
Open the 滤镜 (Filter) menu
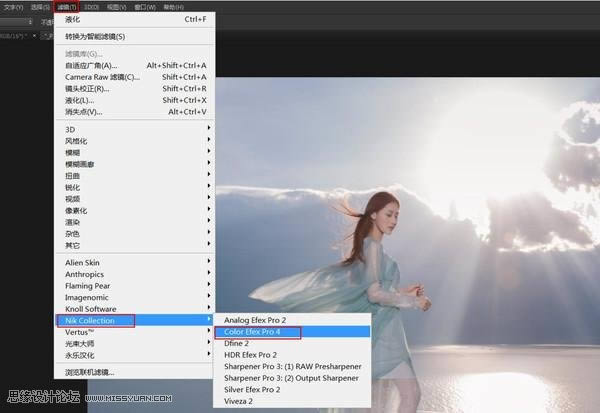click(x=67, y=7)
